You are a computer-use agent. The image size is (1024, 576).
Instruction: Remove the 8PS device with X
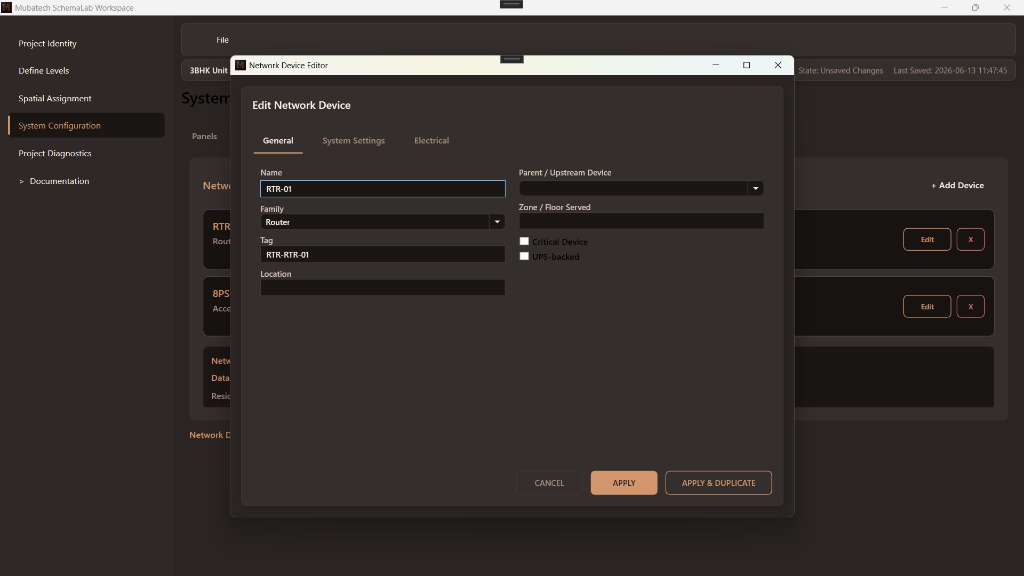pyautogui.click(x=970, y=306)
